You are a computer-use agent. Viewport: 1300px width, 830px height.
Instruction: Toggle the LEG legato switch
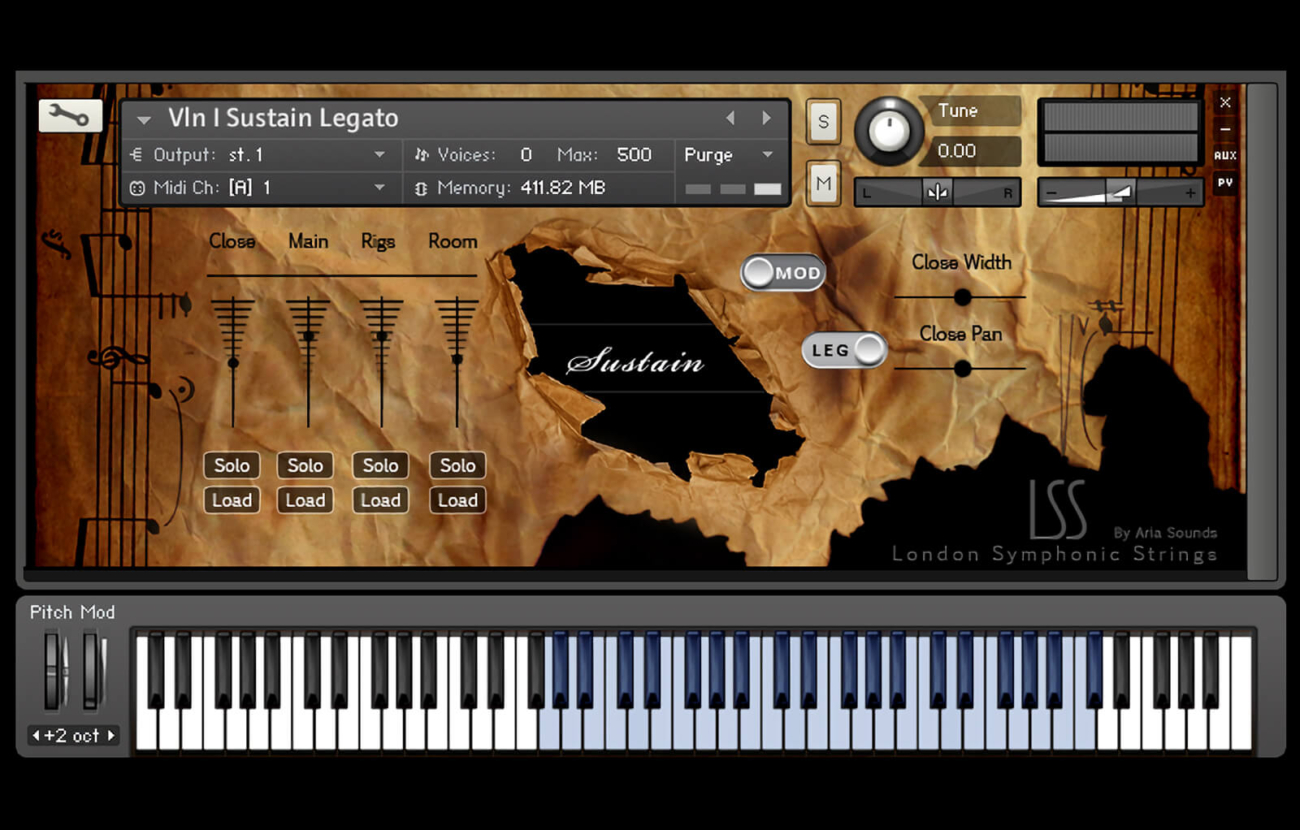(845, 350)
